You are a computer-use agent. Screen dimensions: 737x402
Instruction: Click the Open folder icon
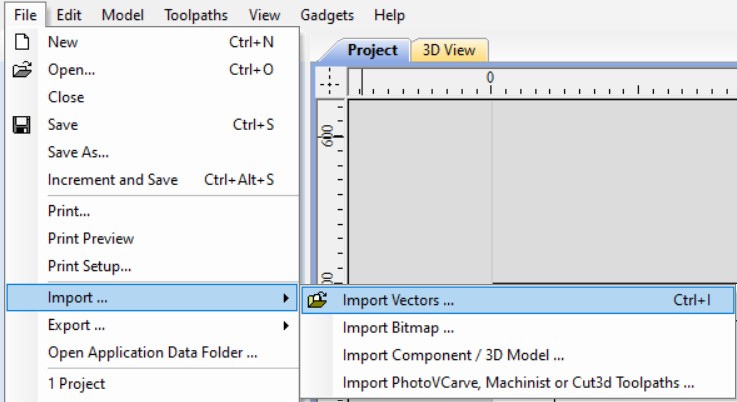[x=21, y=70]
